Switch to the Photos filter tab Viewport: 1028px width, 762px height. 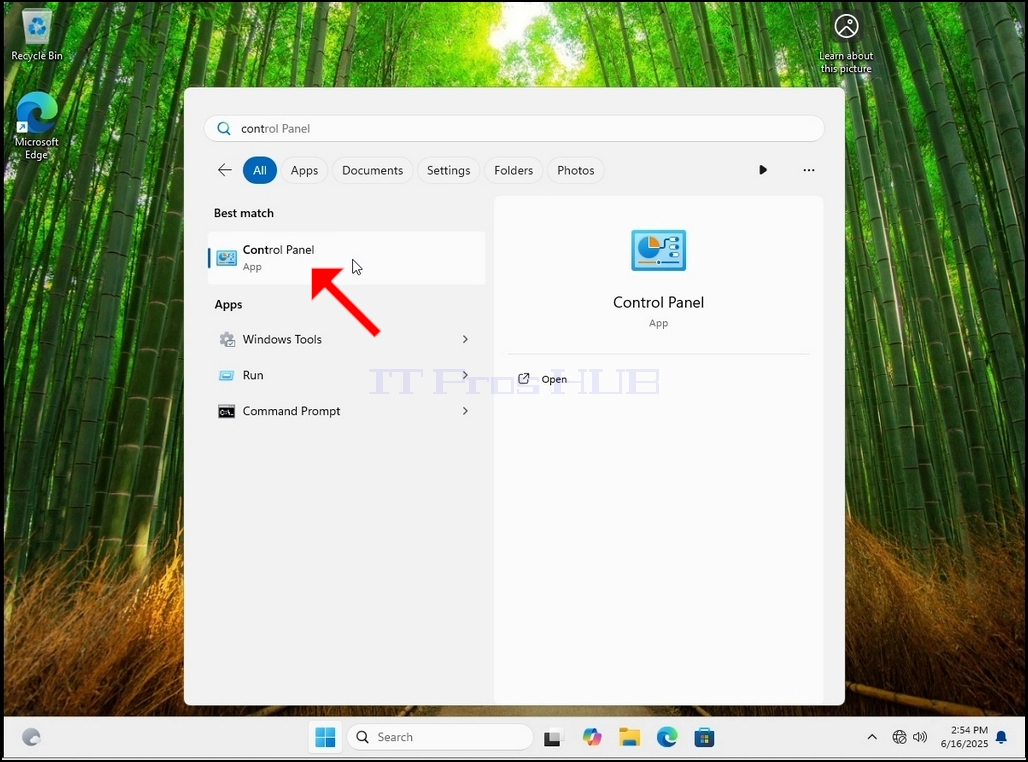click(x=576, y=170)
